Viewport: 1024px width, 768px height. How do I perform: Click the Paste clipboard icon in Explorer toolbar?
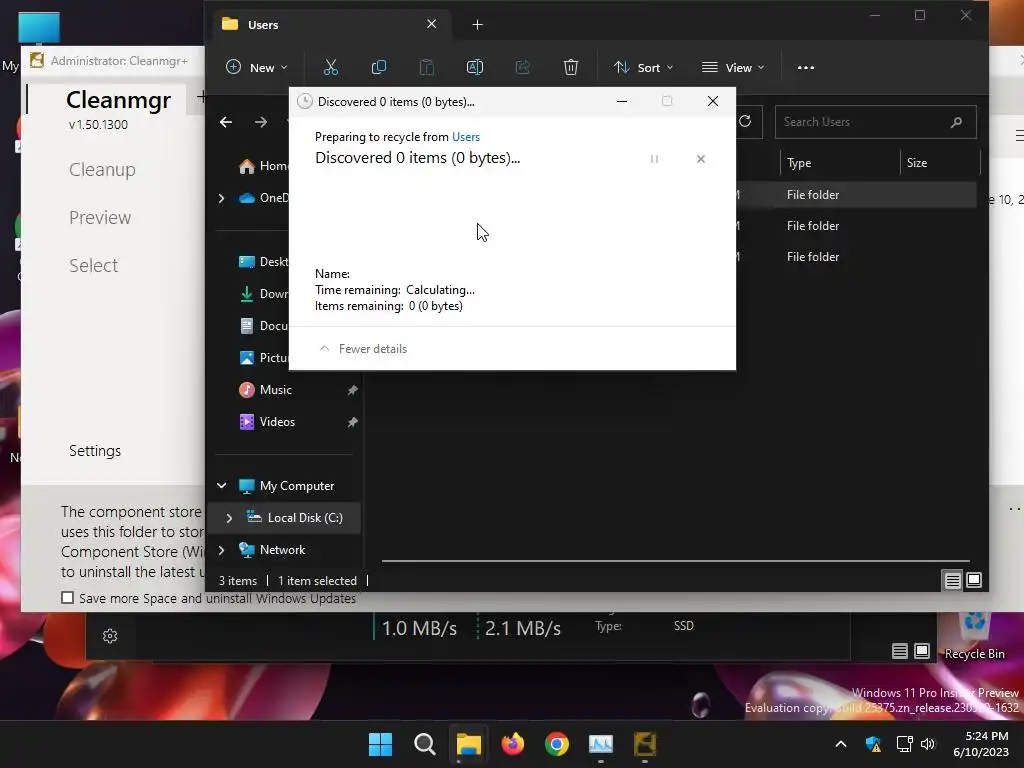coord(426,67)
